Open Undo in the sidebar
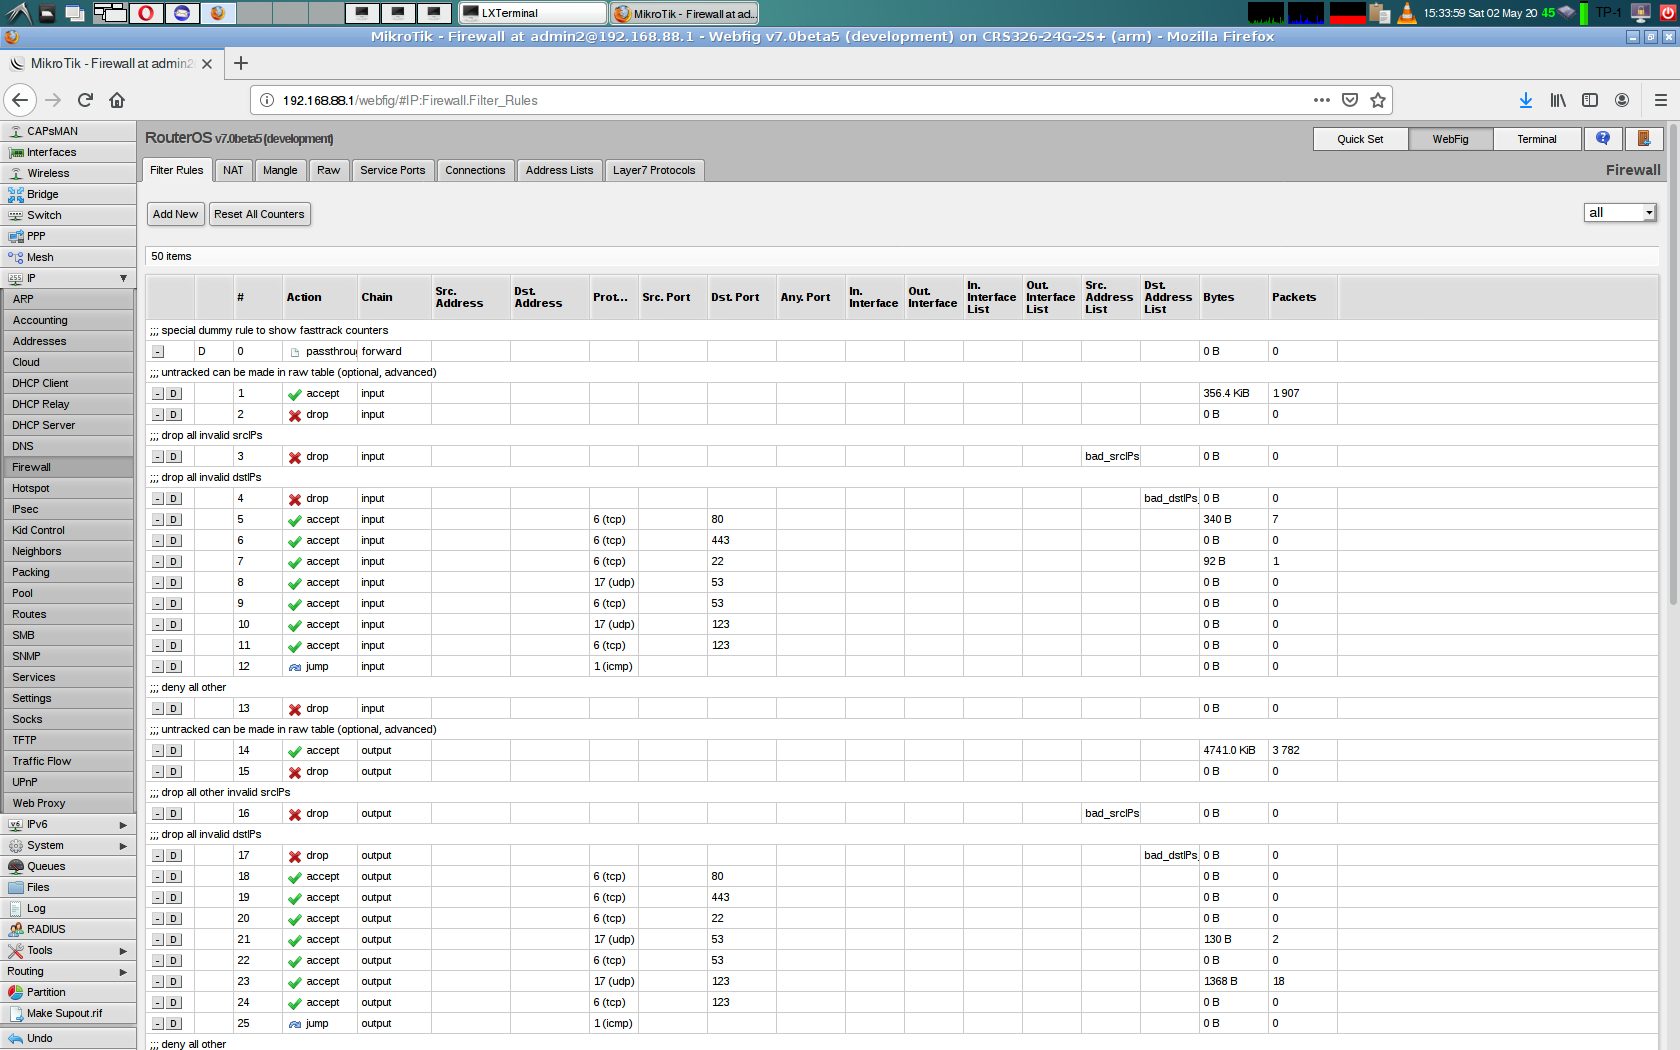 [68, 1038]
